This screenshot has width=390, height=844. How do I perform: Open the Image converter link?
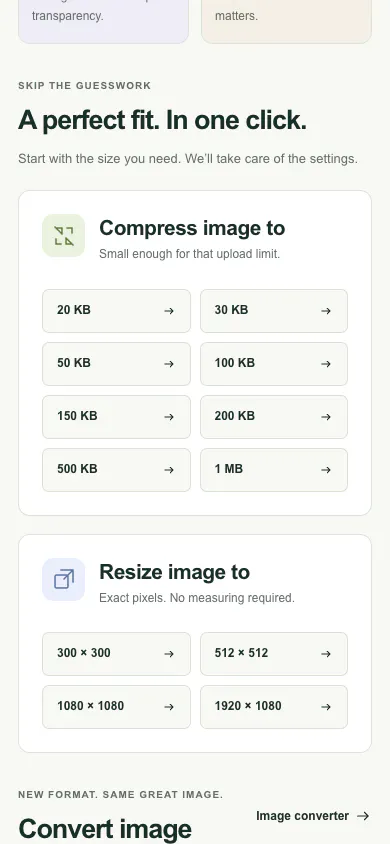tap(313, 816)
